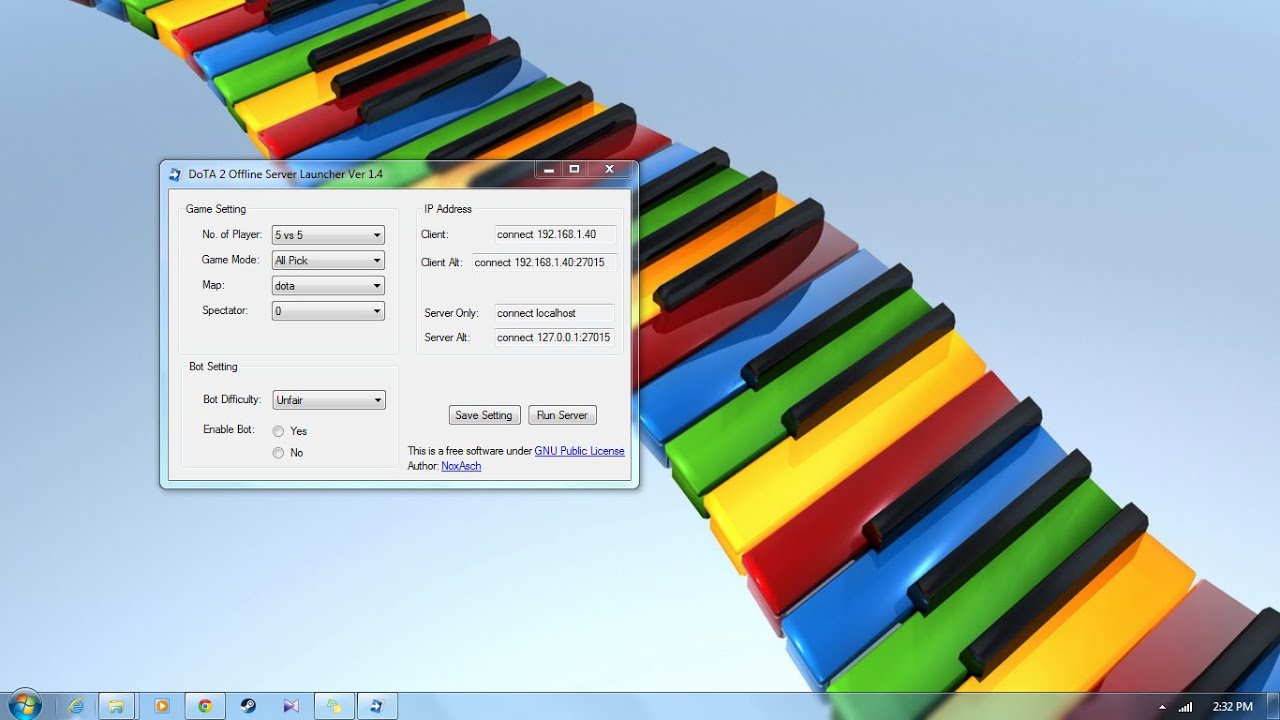The width and height of the screenshot is (1280, 720).
Task: Click the Bot Setting group label
Action: pos(213,366)
